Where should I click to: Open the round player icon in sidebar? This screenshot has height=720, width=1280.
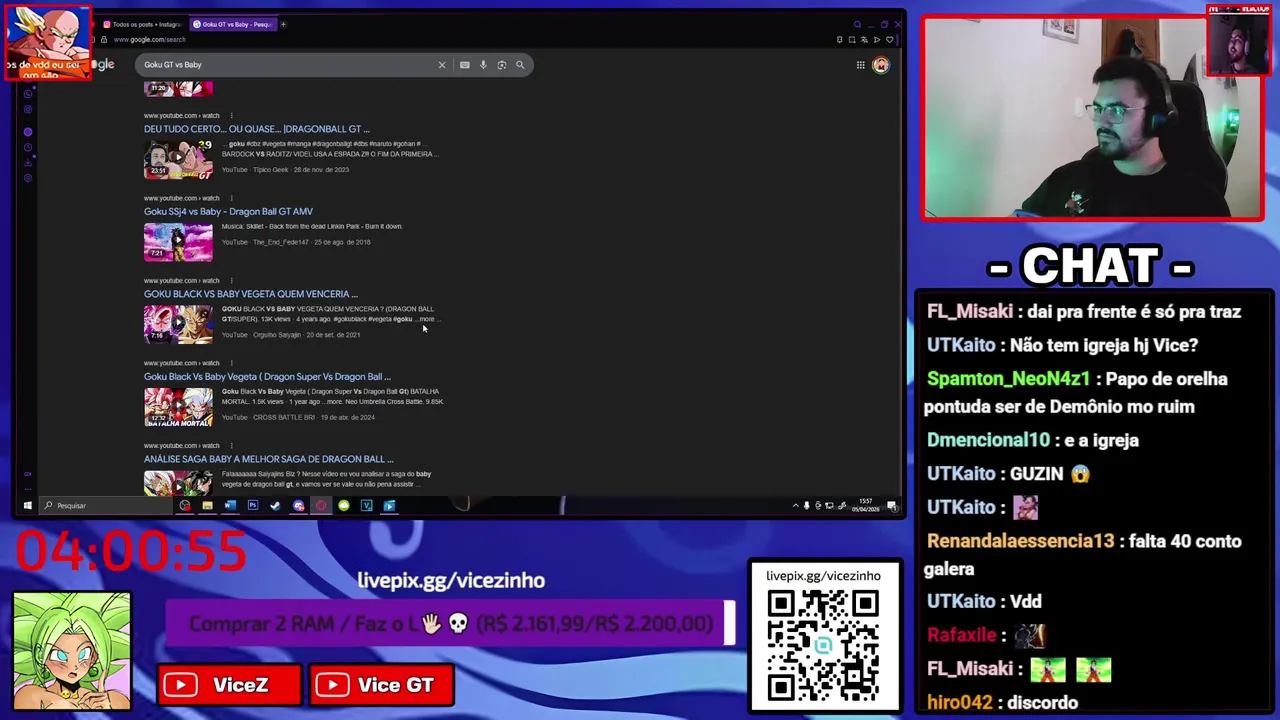point(28,132)
